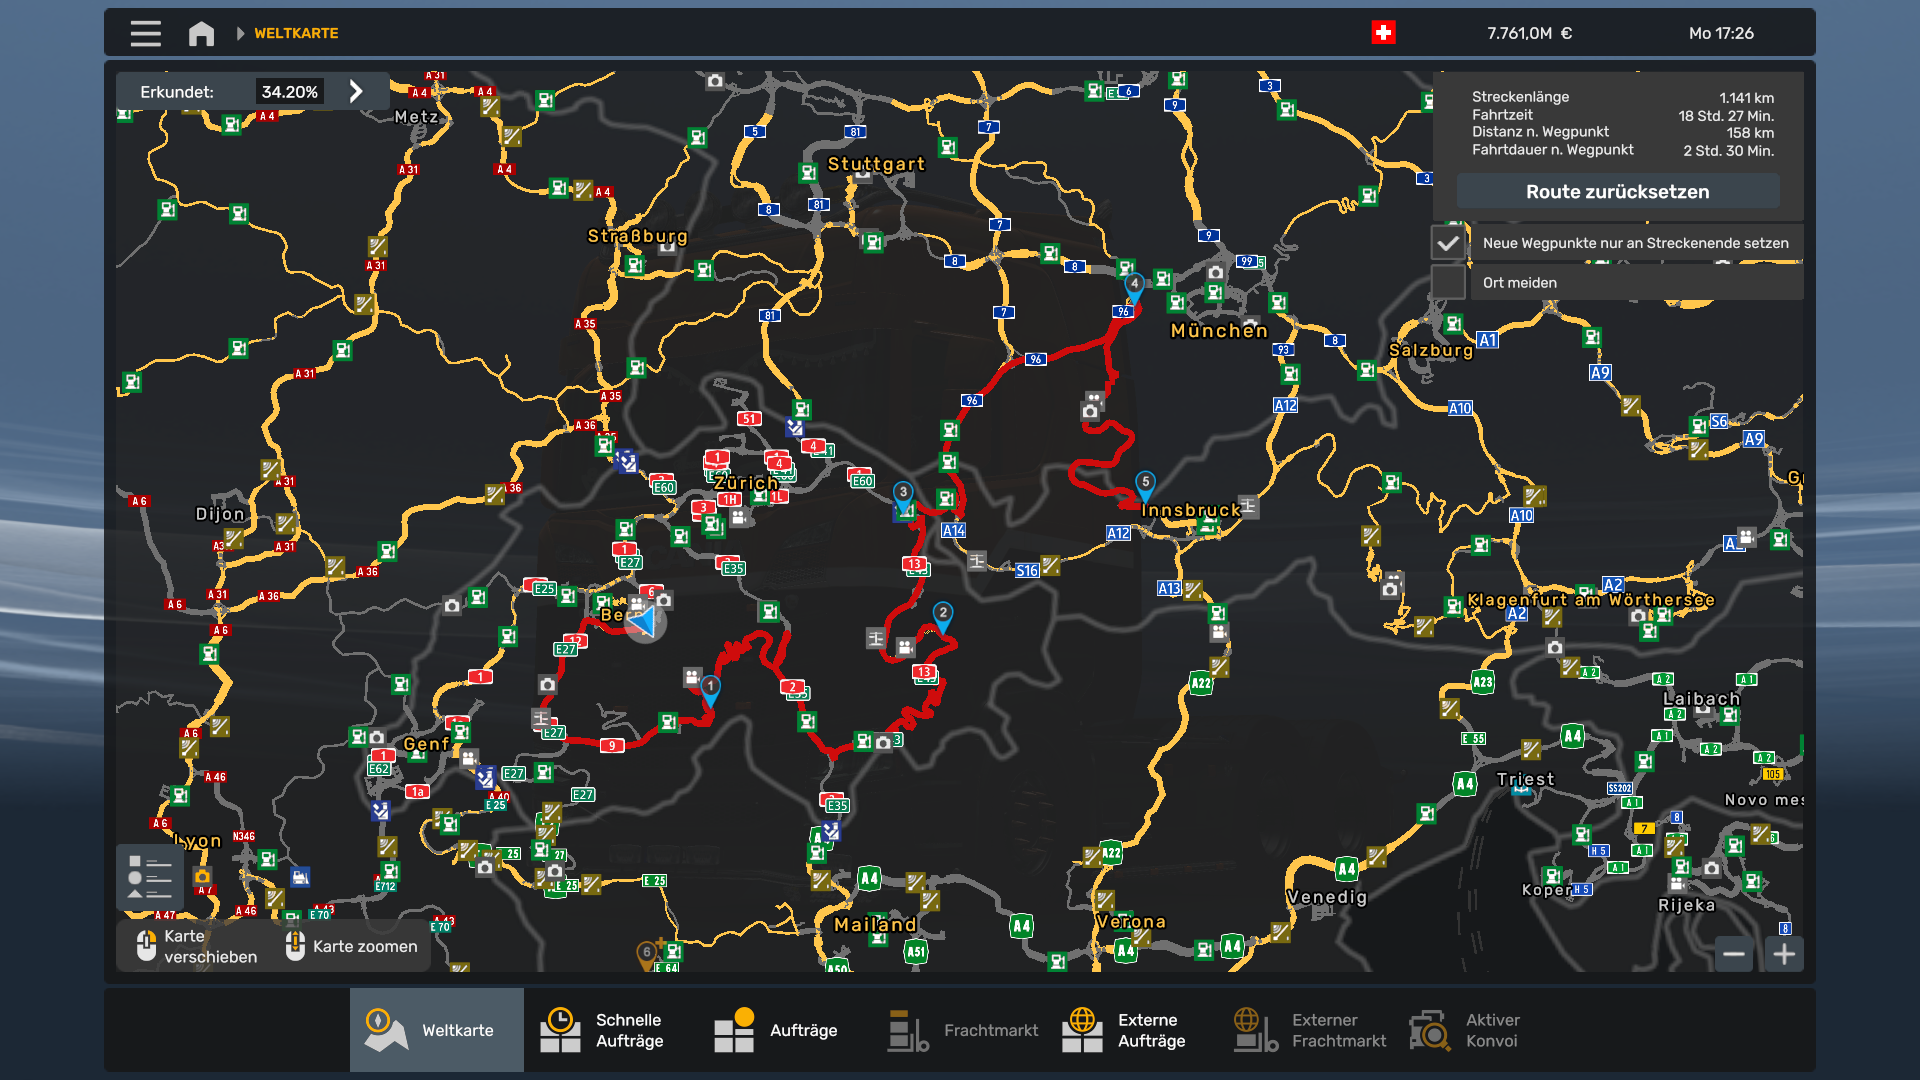Select waypoint marker 1 on route

710,690
